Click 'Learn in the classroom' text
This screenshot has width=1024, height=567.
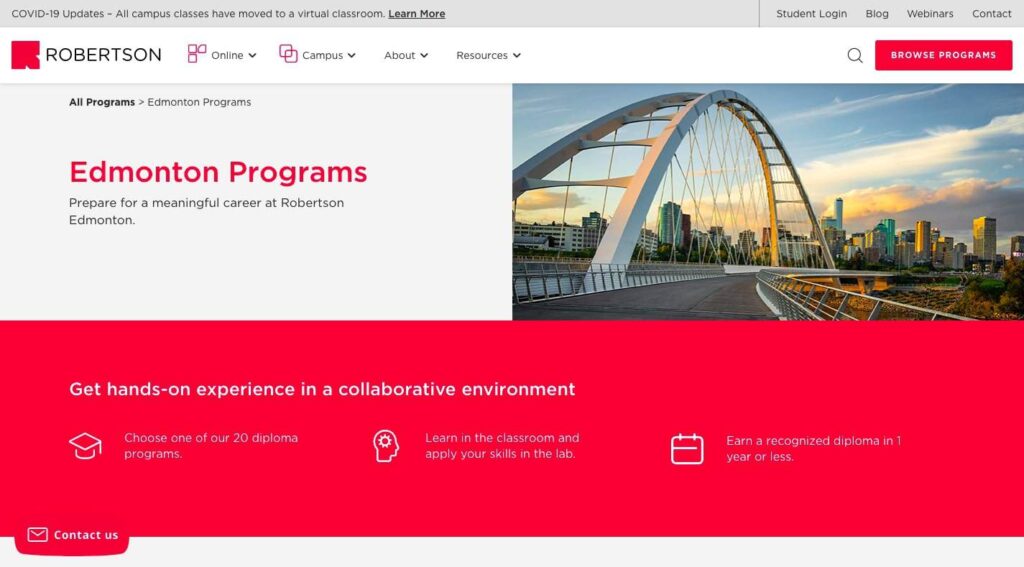click(502, 446)
